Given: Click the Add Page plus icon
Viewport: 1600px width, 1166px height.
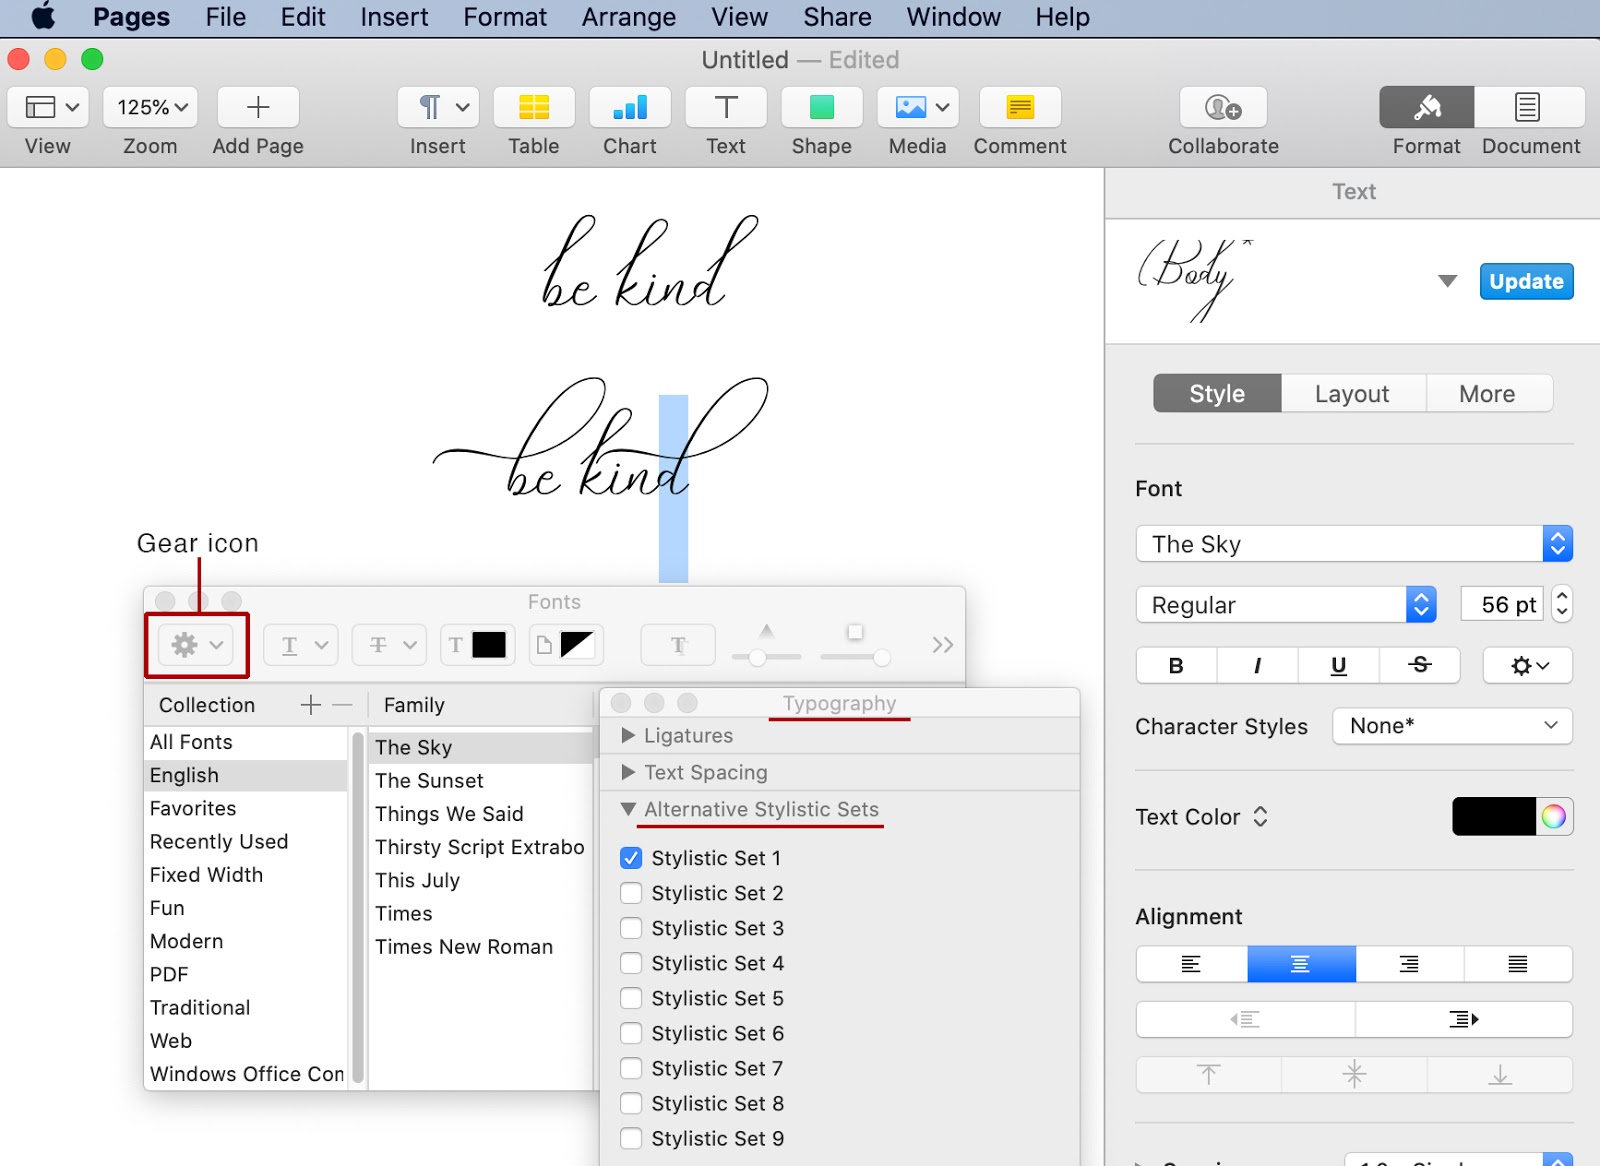Looking at the screenshot, I should tap(258, 107).
